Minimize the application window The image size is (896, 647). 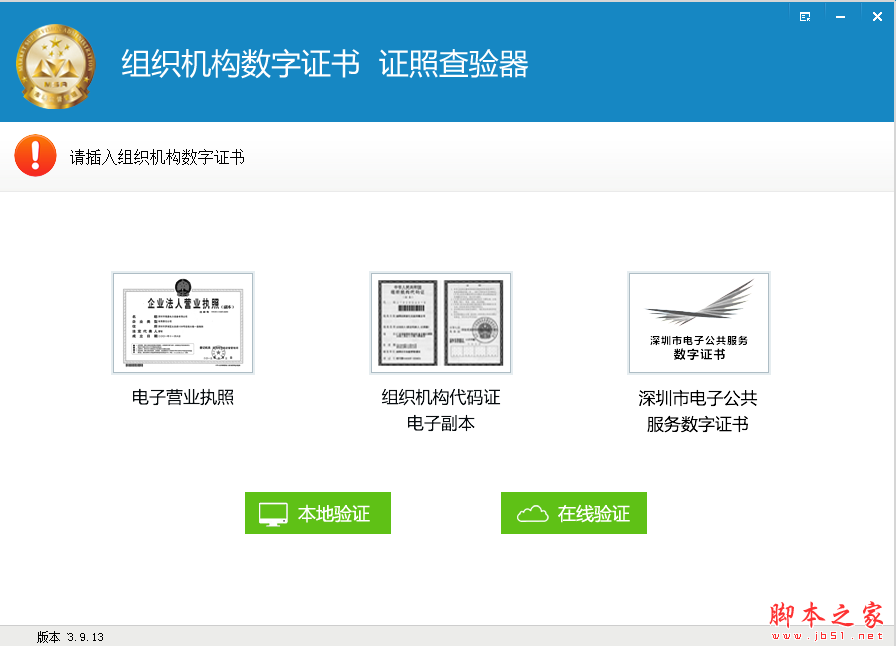point(840,16)
